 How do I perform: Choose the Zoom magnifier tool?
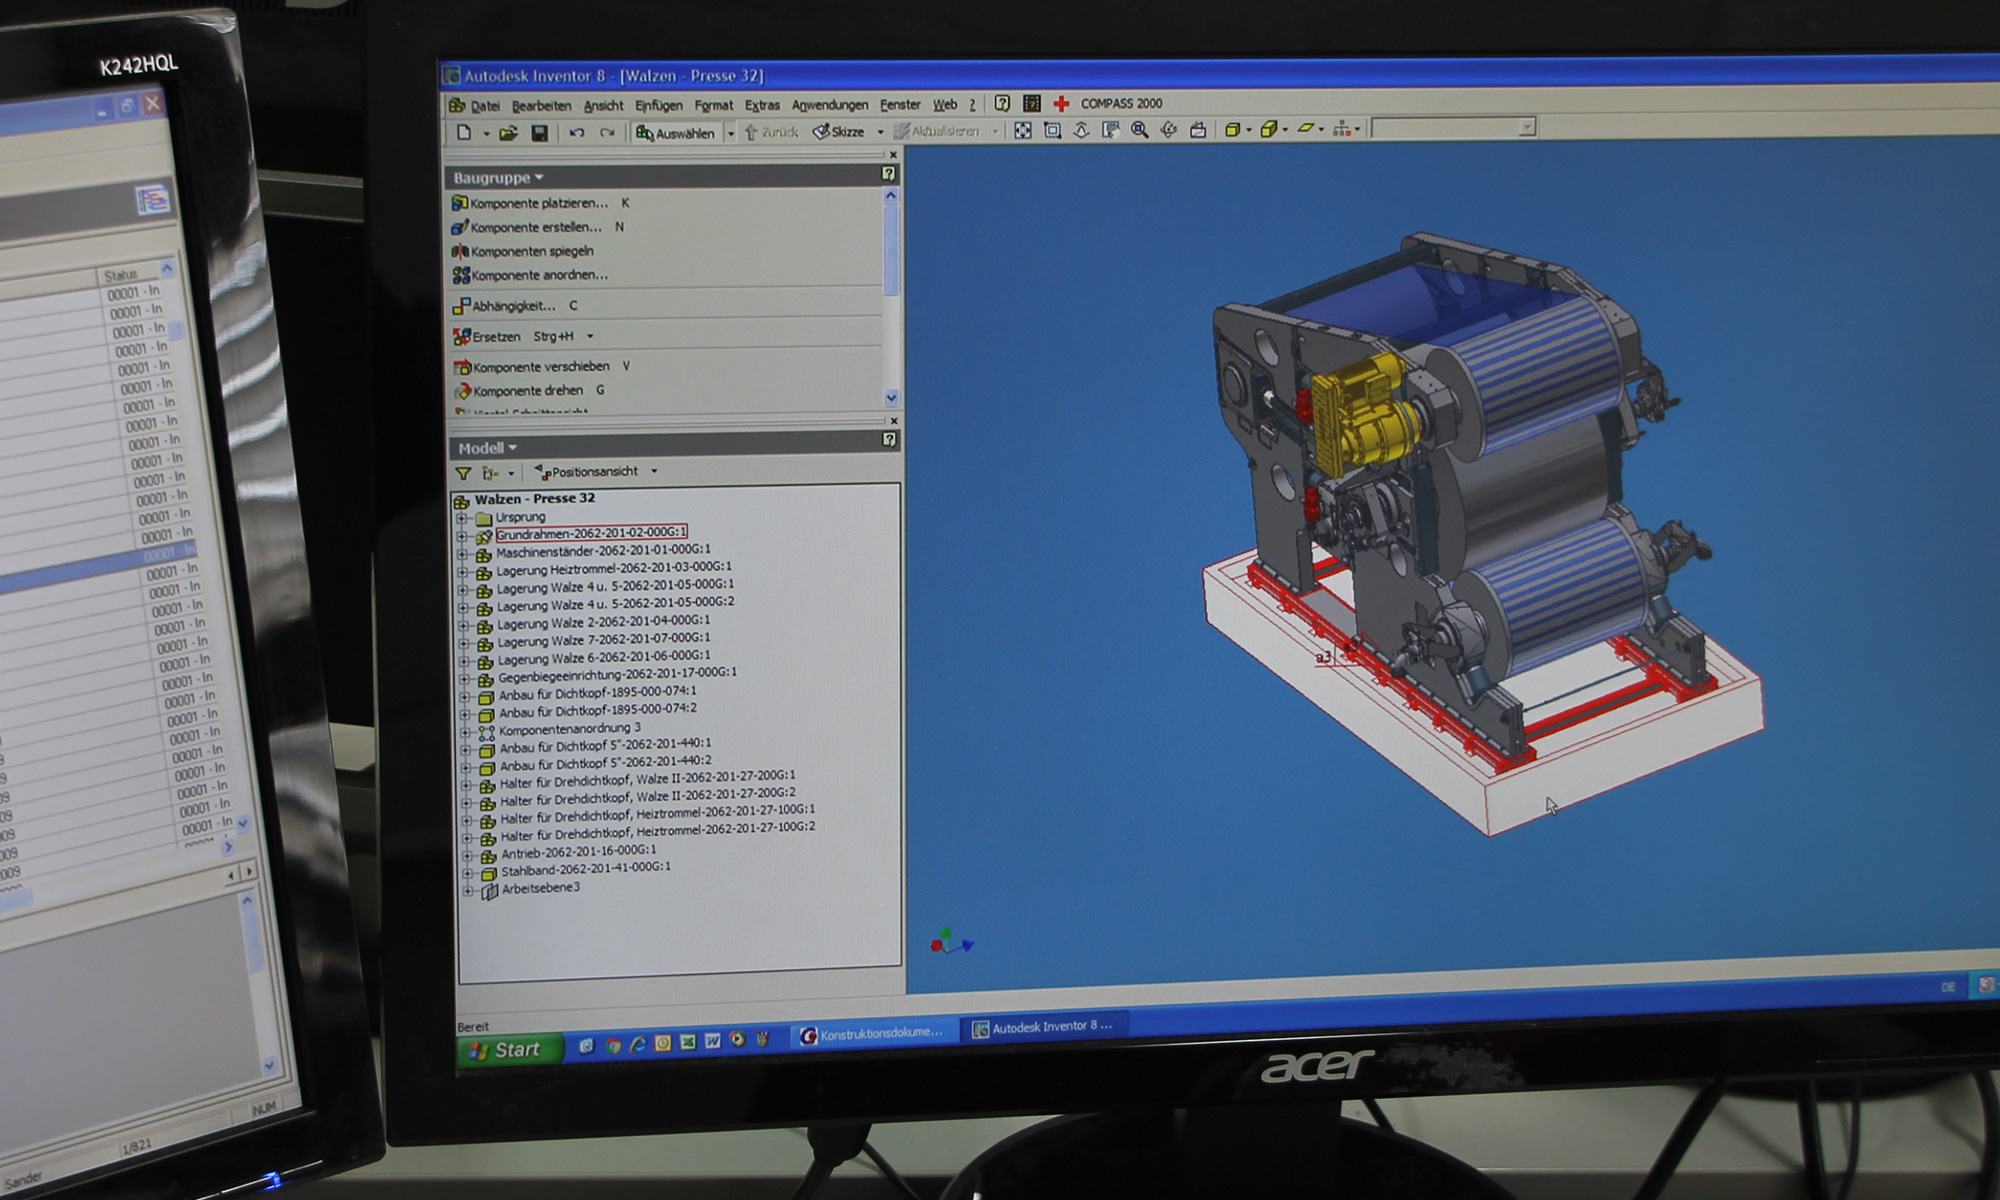[x=1139, y=130]
